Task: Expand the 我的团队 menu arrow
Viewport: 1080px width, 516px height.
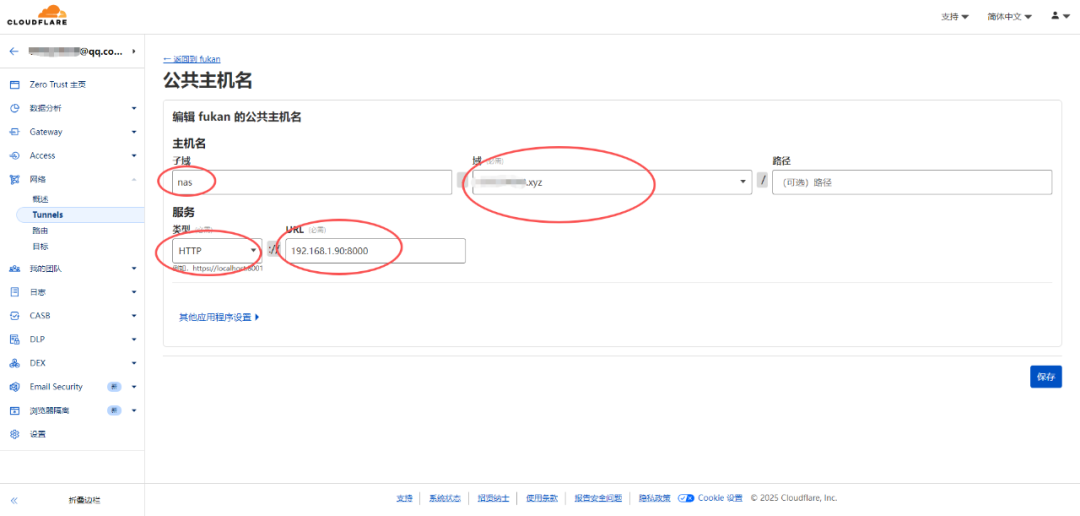Action: (x=134, y=269)
